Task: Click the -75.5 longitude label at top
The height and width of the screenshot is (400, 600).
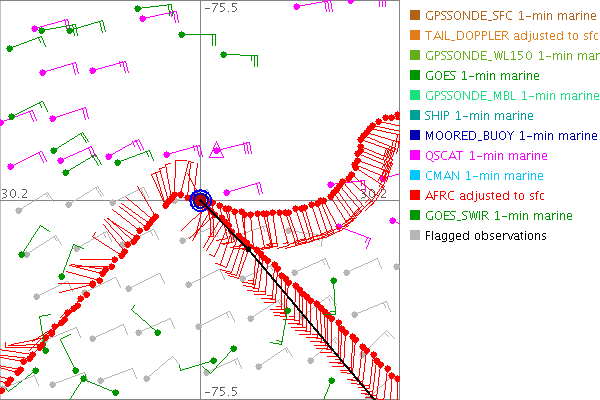Action: pos(221,8)
